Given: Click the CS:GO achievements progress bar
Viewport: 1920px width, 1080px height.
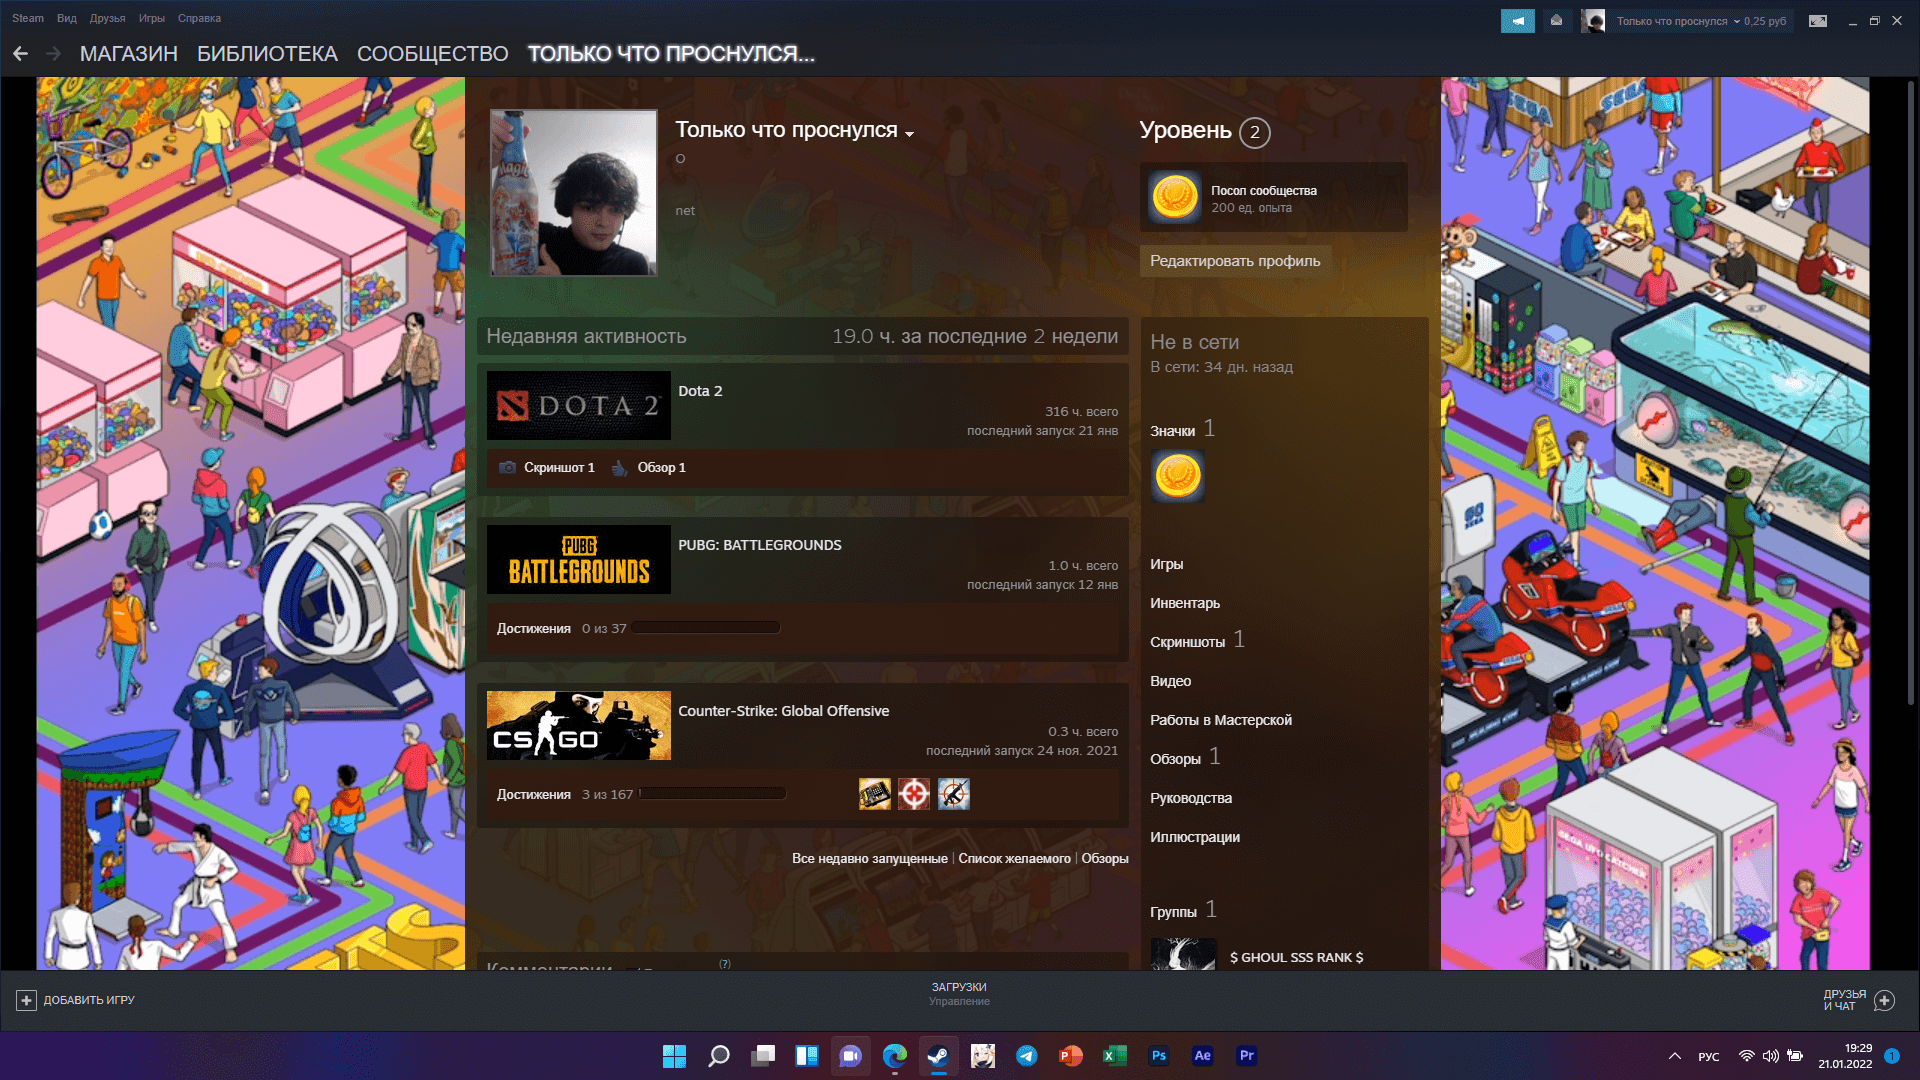Looking at the screenshot, I should pos(712,794).
